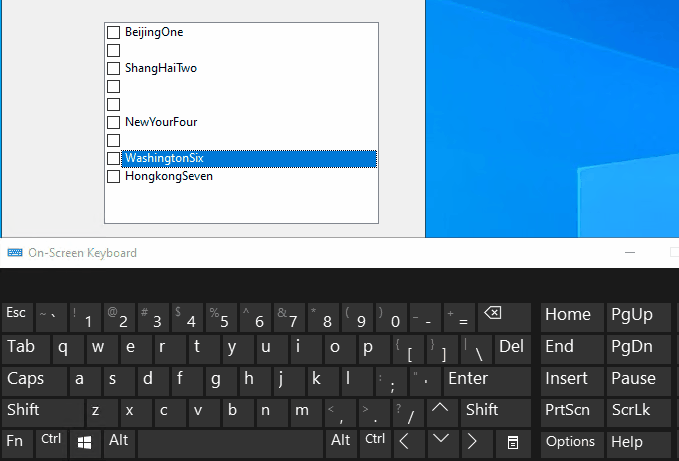
Task: Click the backslash key
Action: (477, 349)
